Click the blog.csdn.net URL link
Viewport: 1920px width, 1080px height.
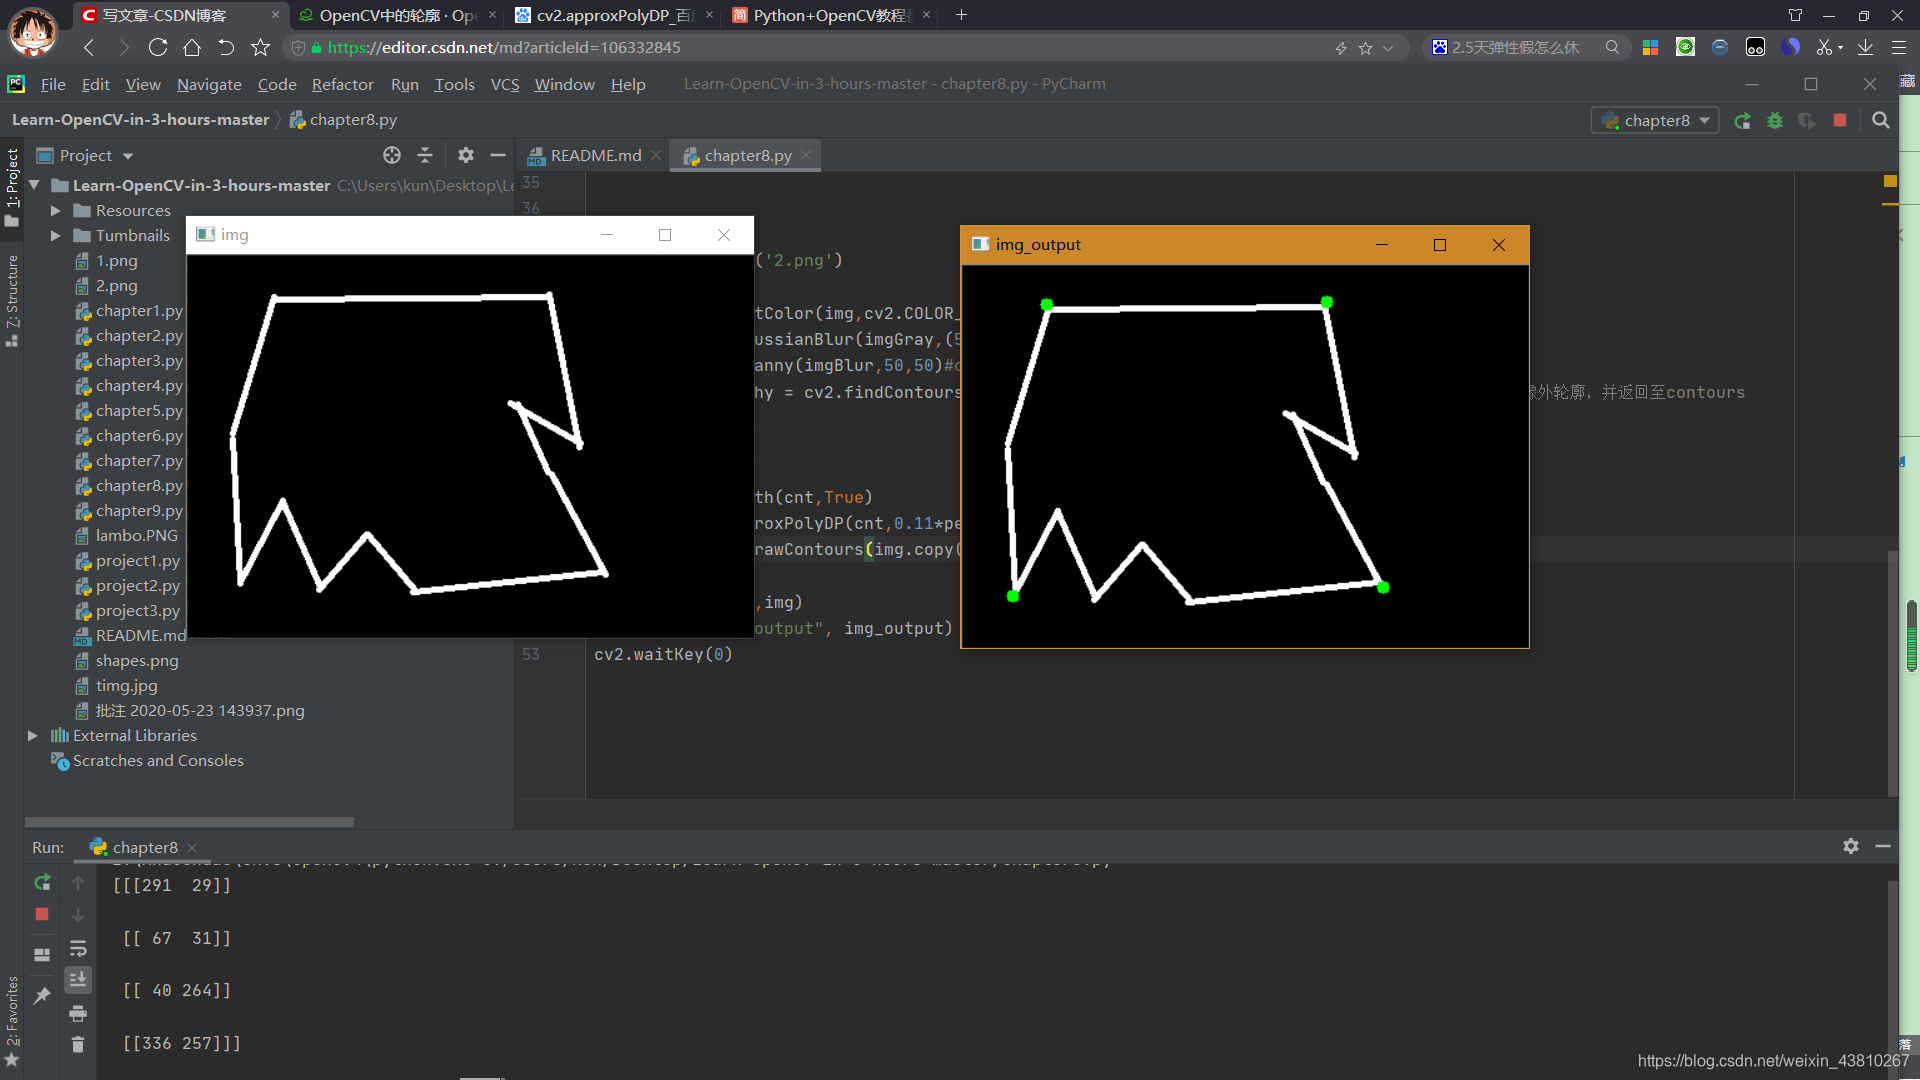(1772, 1060)
